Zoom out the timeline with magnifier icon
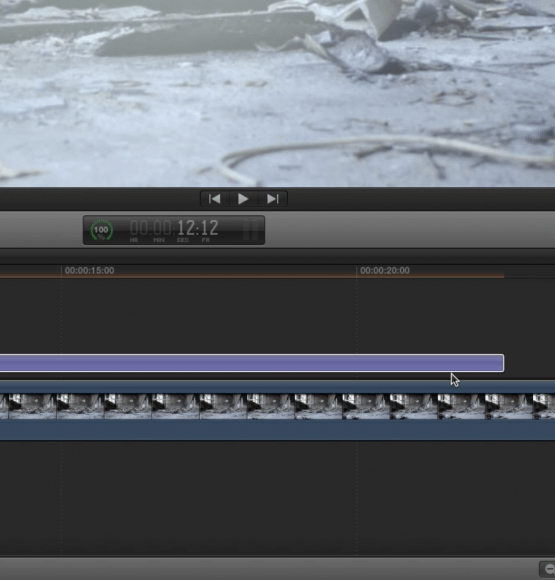The image size is (555, 580). point(548,569)
